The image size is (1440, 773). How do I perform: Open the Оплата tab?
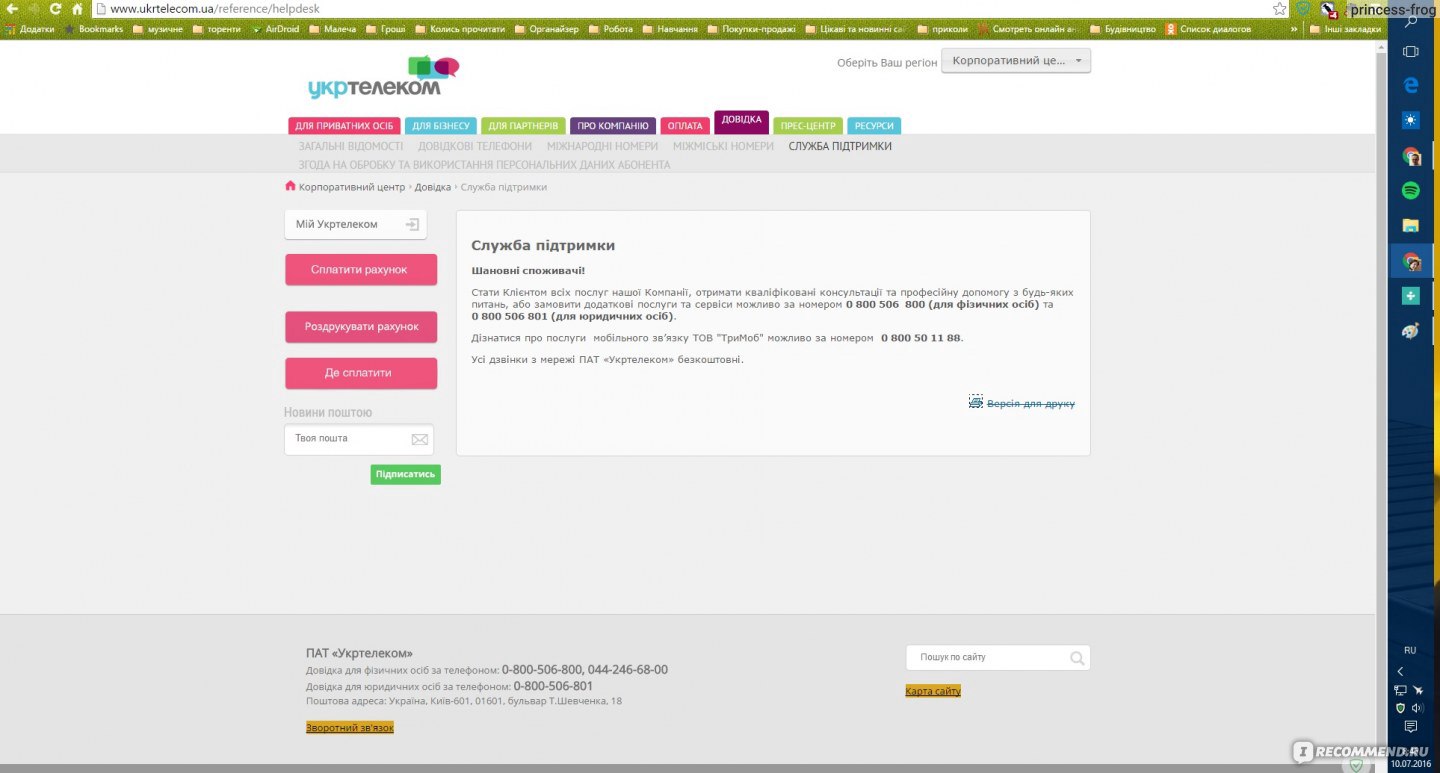click(x=685, y=126)
